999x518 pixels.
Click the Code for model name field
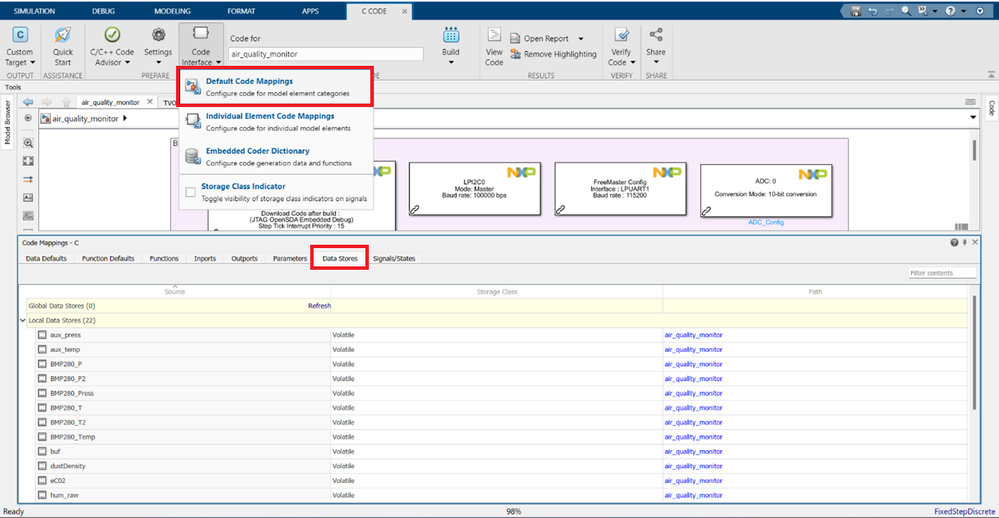coord(326,54)
